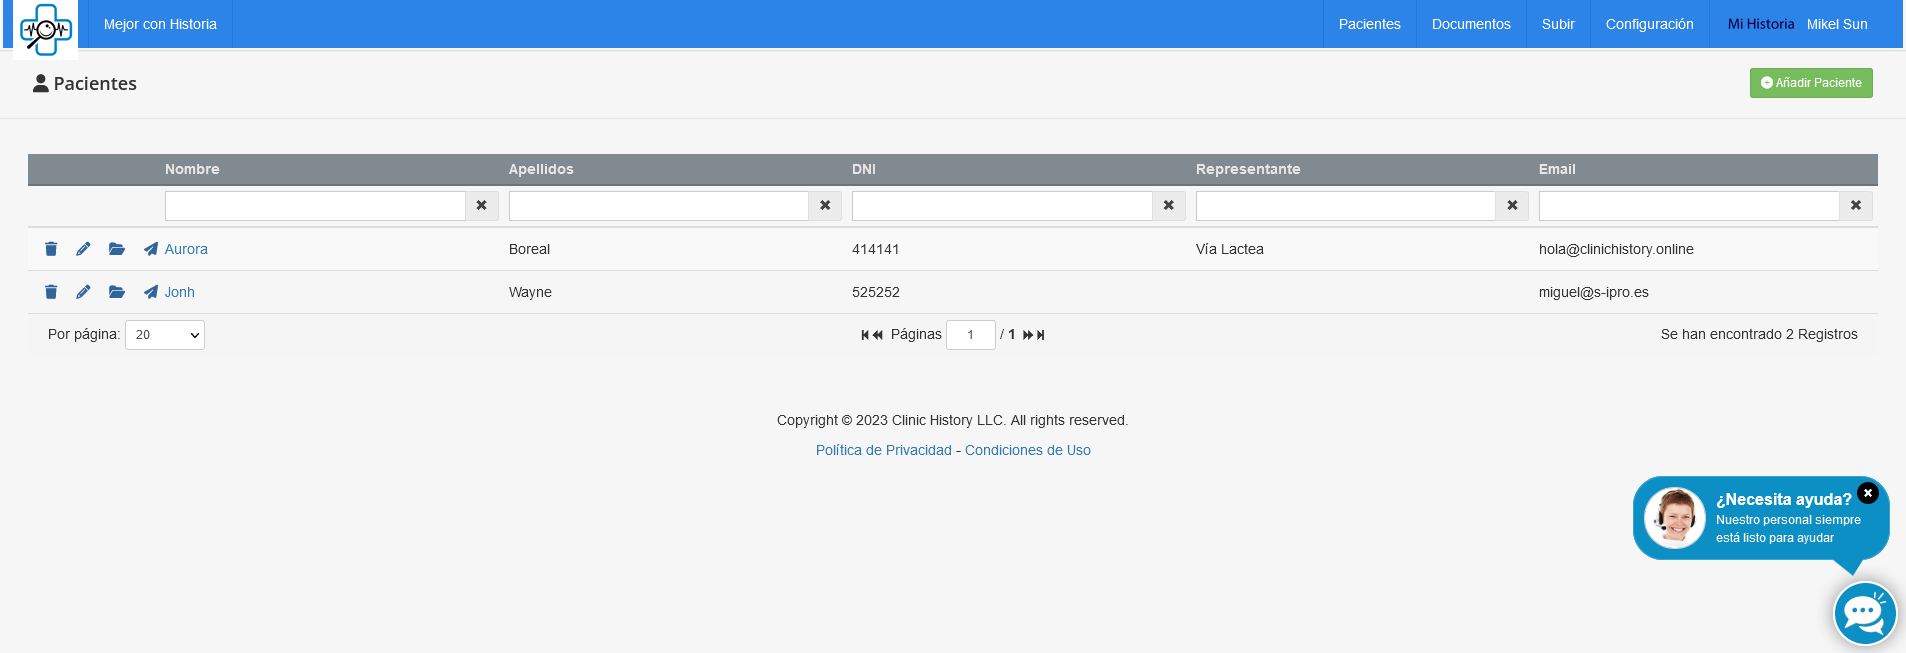Sort by the Nombre column header
The image size is (1906, 653).
[192, 169]
